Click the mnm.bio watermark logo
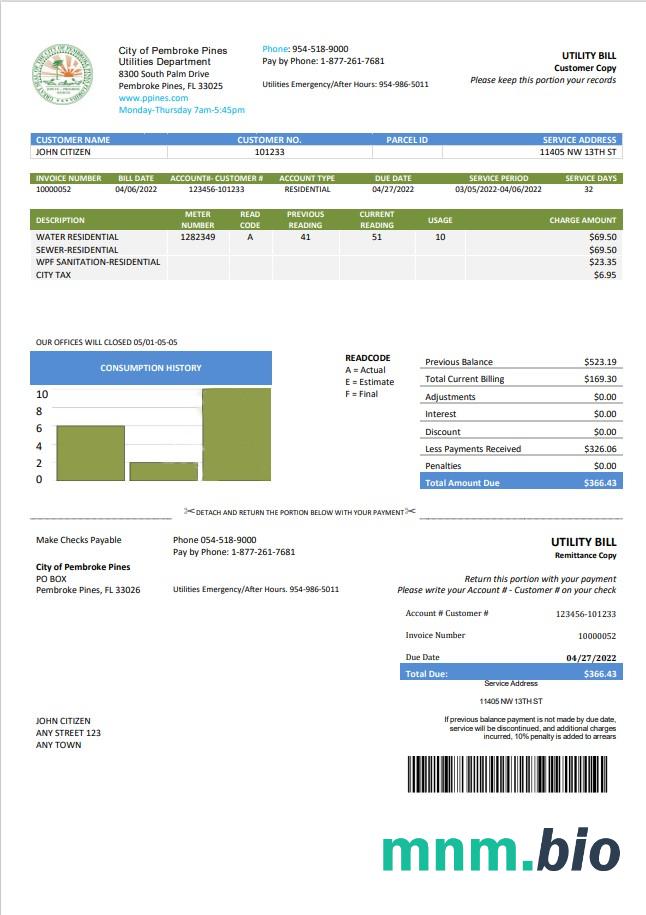The width and height of the screenshot is (646, 915). point(500,850)
